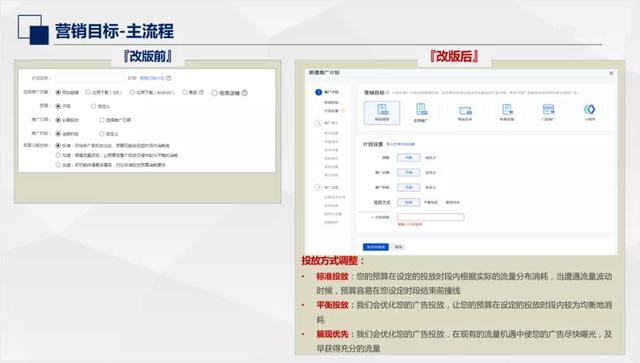The height and width of the screenshot is (363, 640).
Task: Expand step 2 section in left sidebar
Action: tap(318, 123)
